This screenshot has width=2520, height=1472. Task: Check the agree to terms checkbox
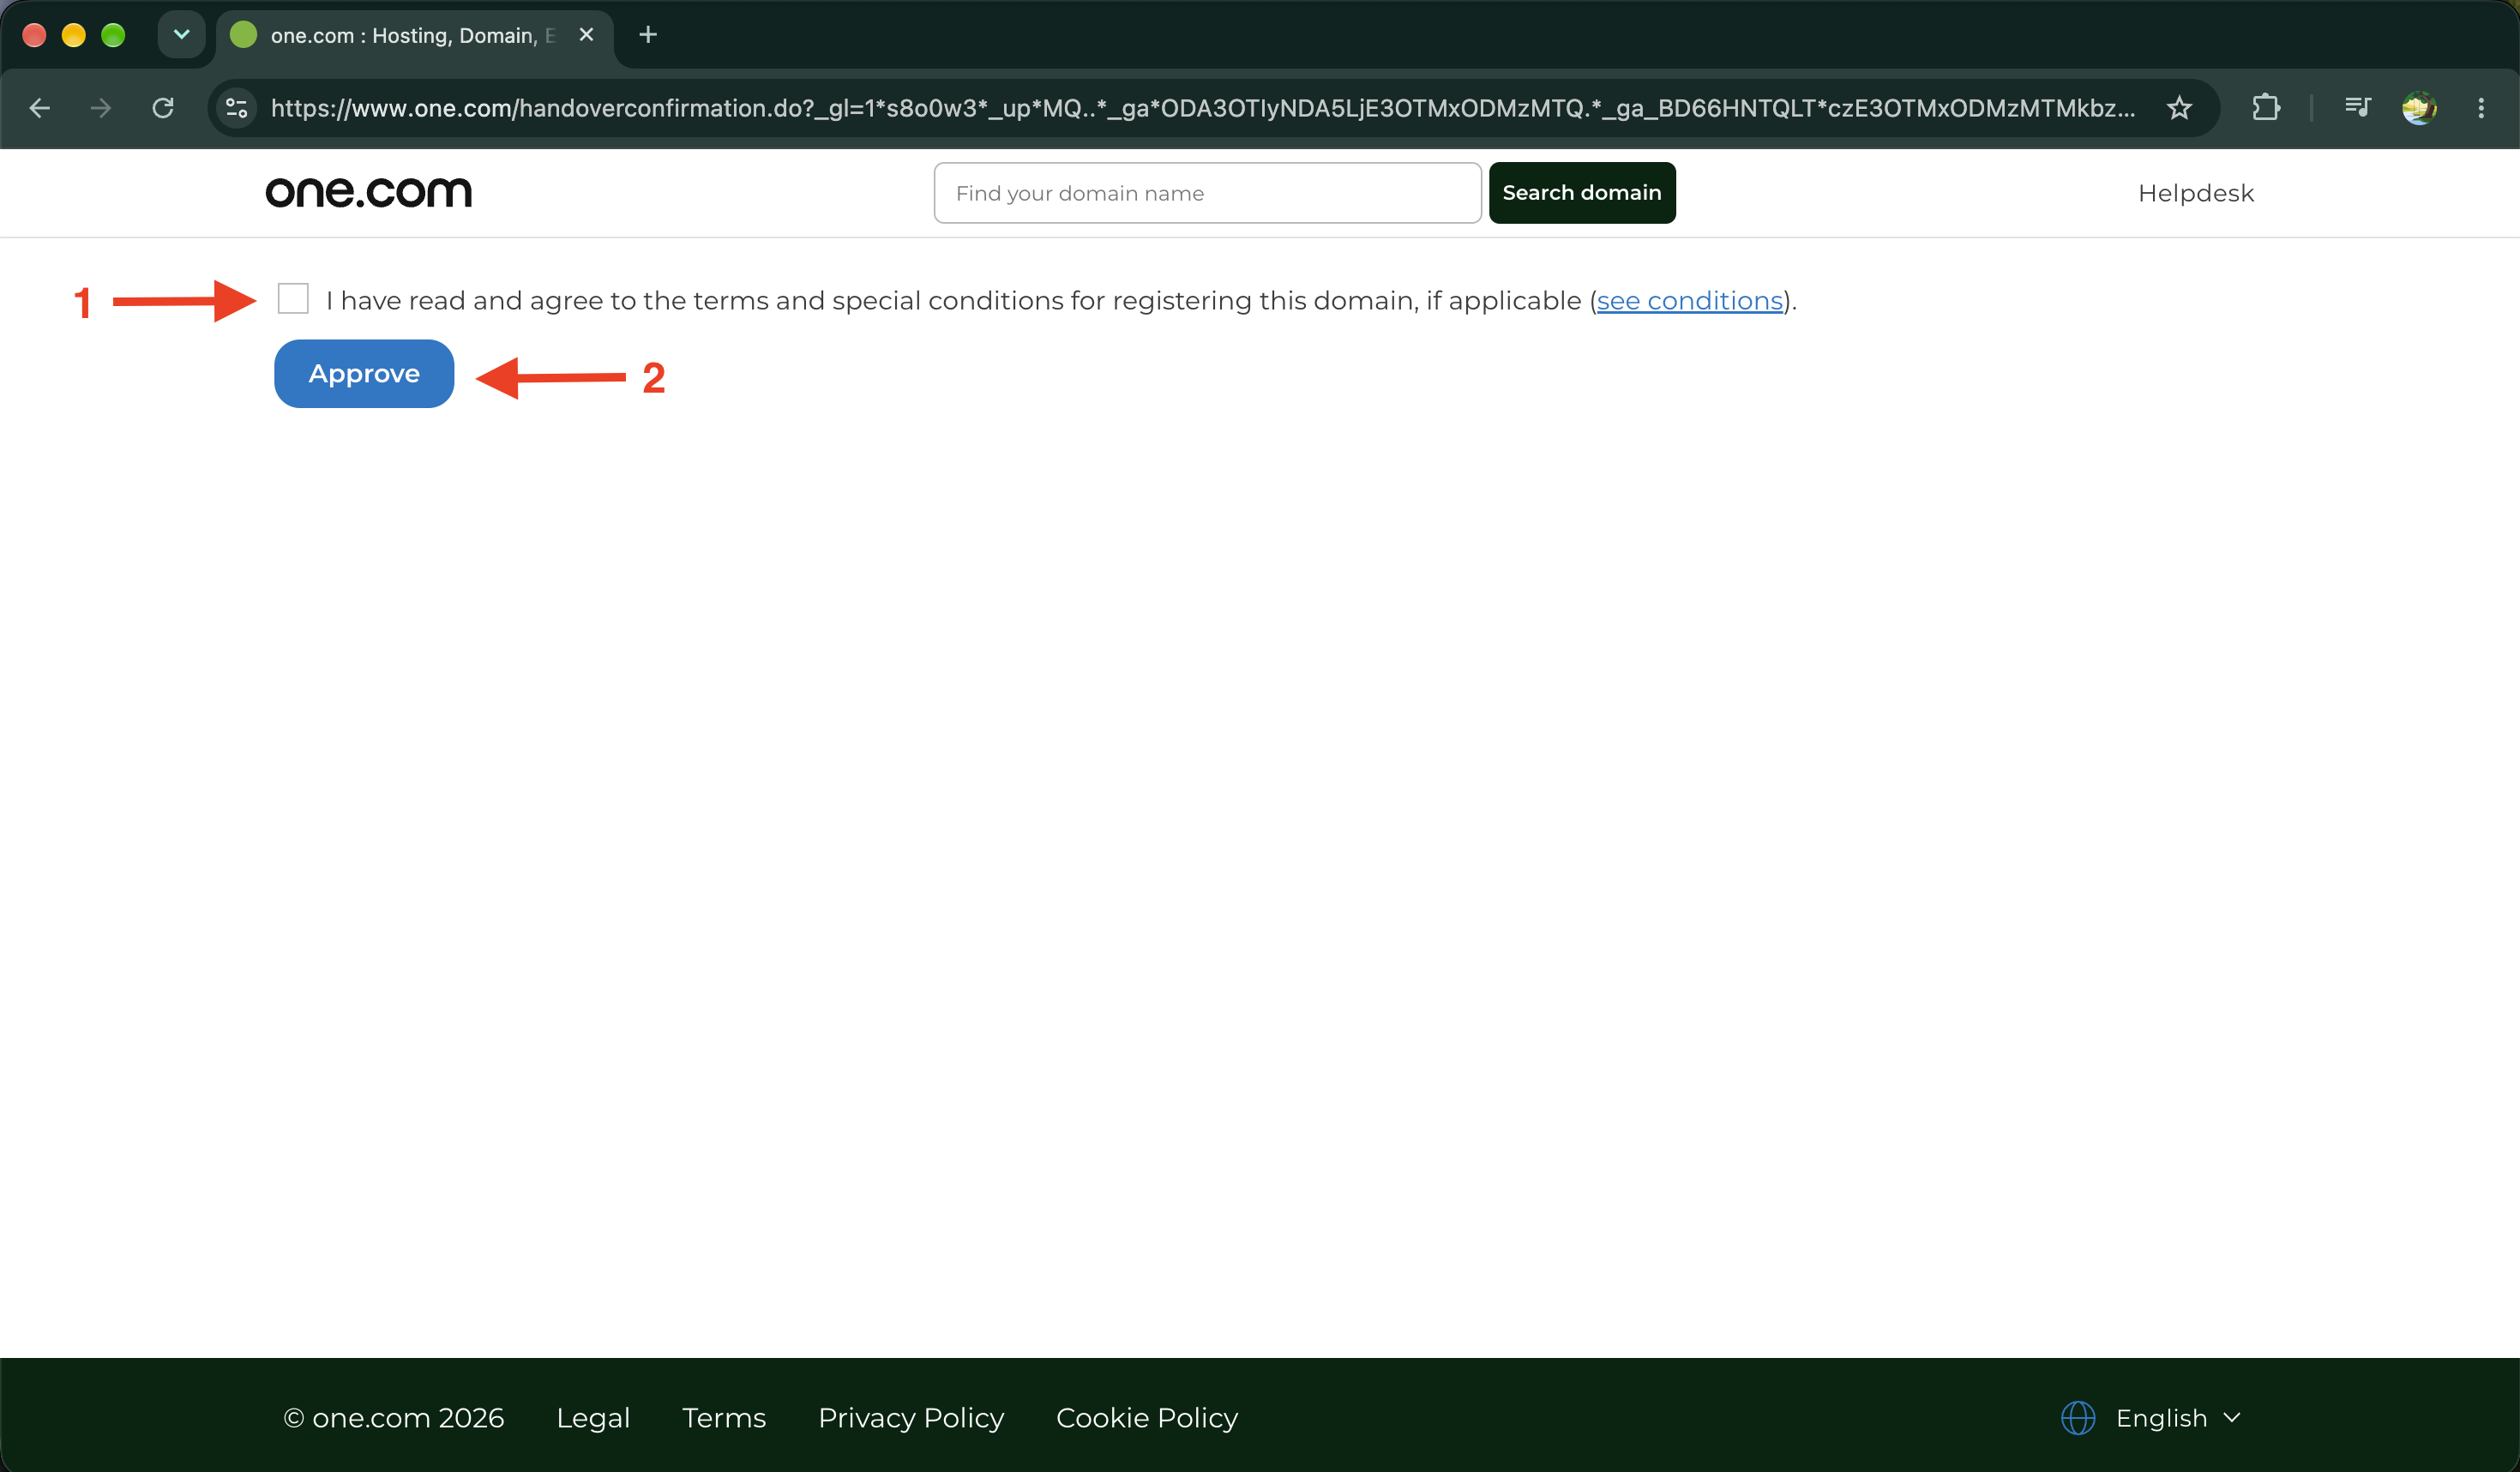point(293,298)
